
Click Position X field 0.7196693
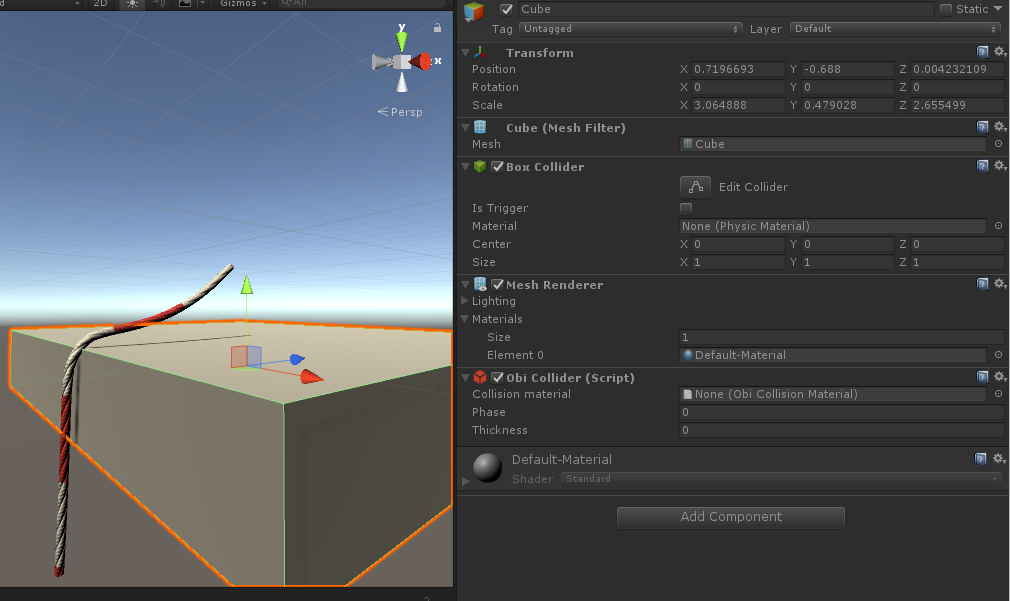tap(738, 69)
